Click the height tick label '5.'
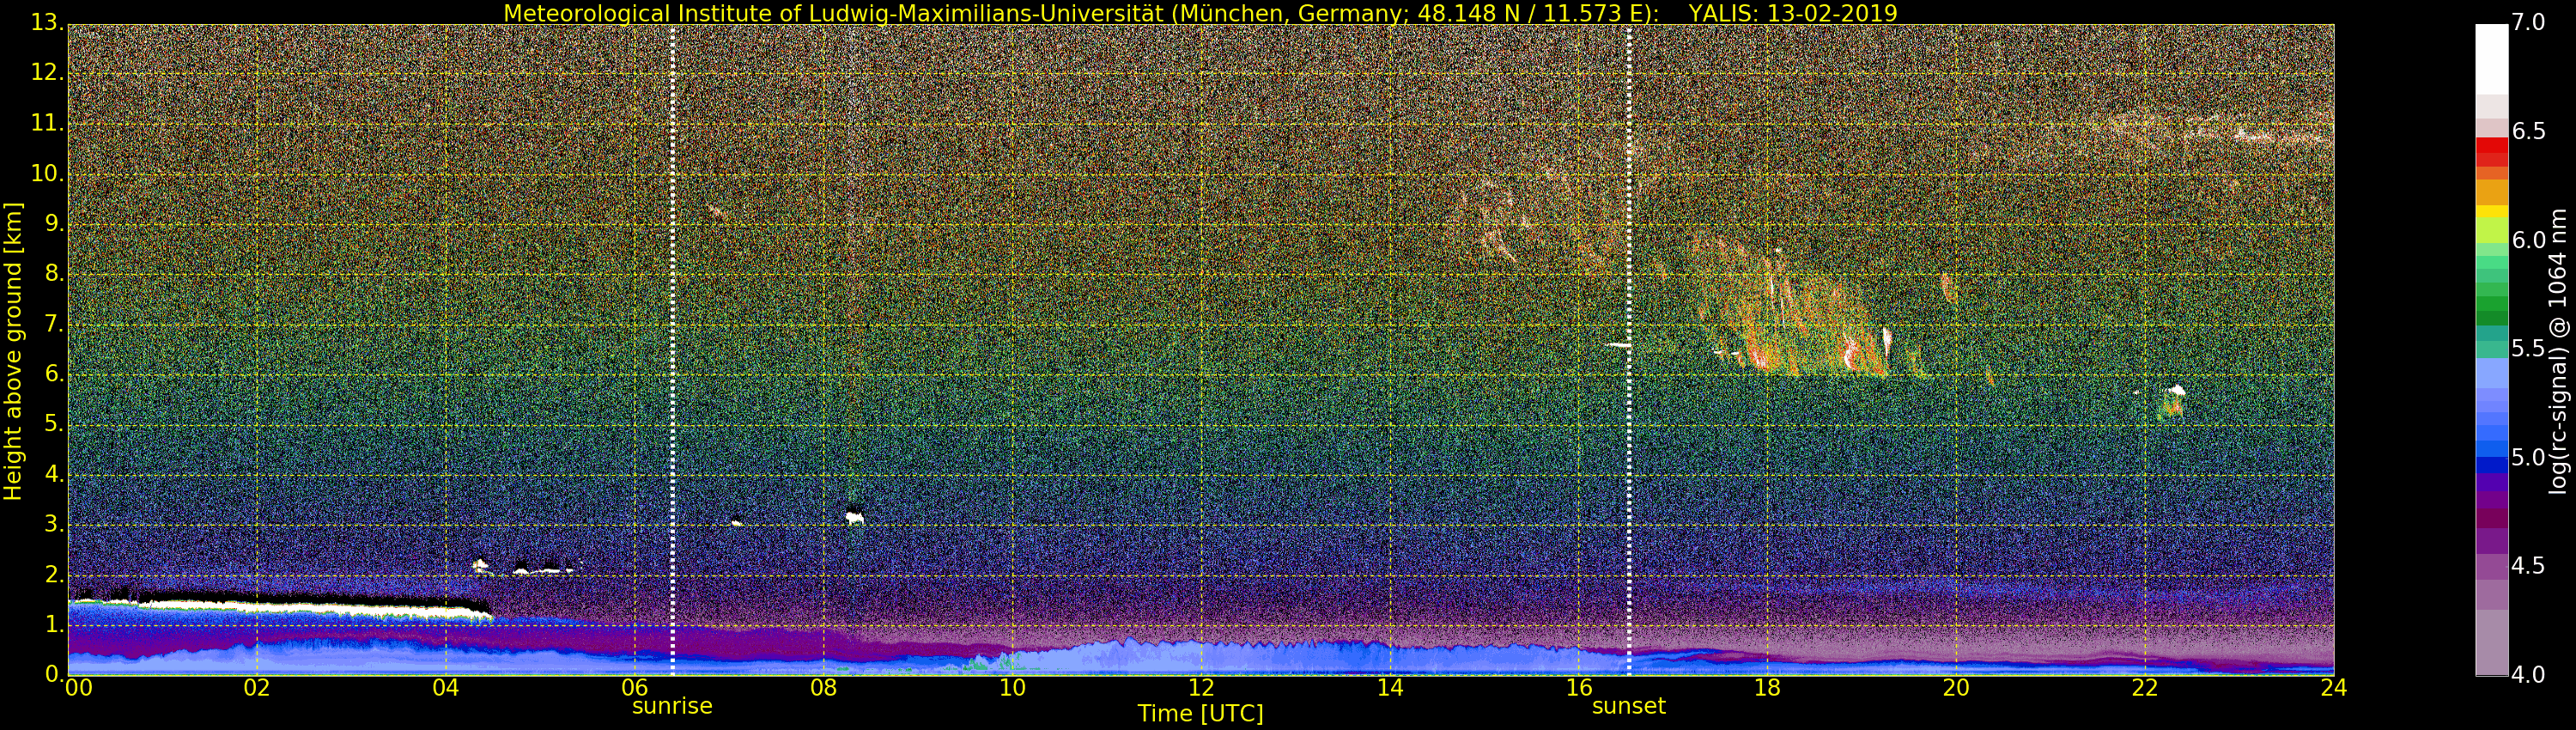 click(x=53, y=424)
